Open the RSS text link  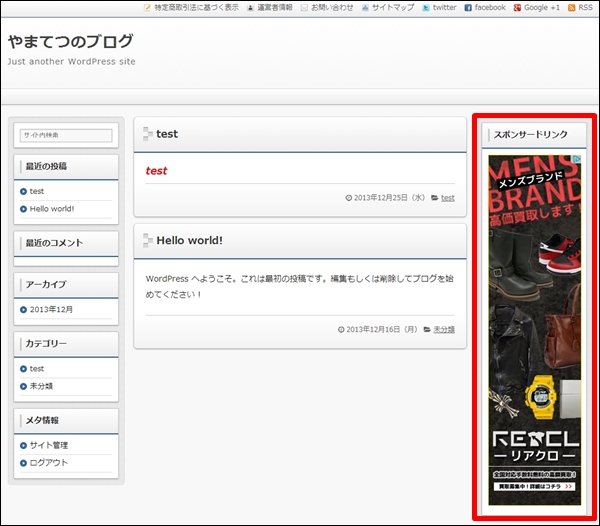585,7
